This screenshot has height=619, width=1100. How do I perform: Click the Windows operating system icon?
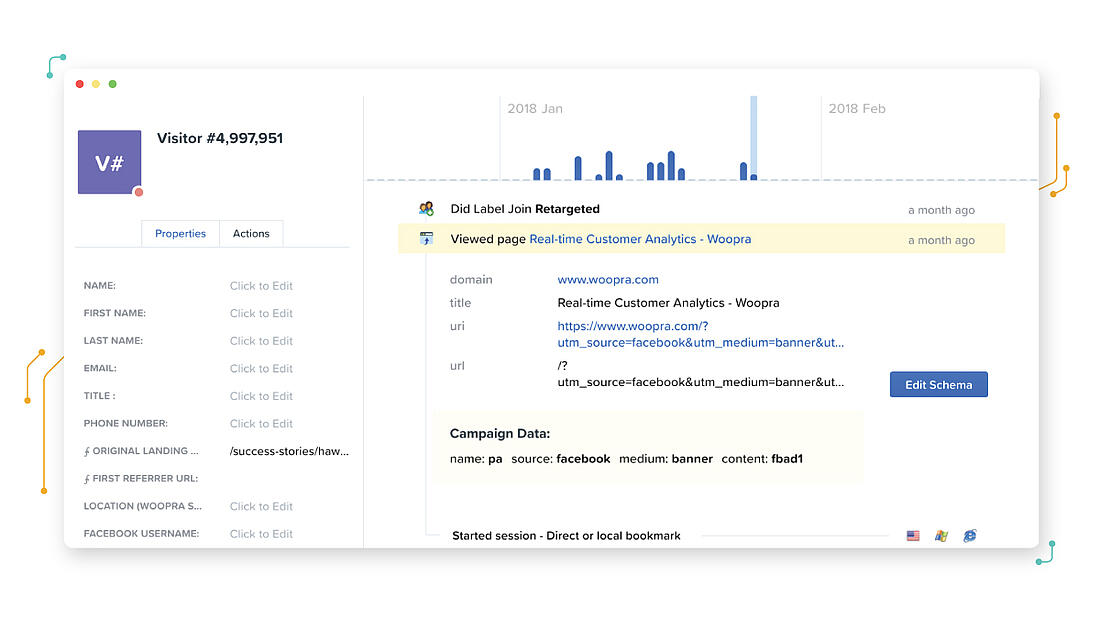(x=941, y=535)
